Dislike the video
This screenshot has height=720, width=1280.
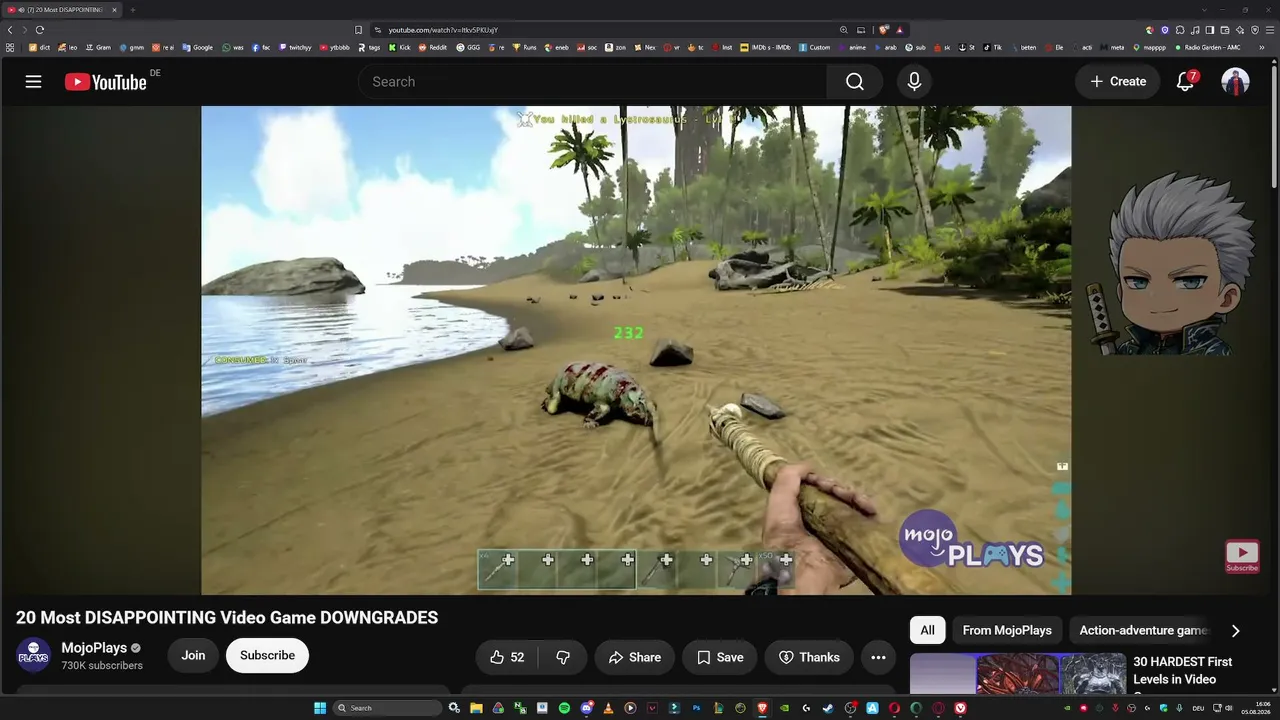click(x=563, y=657)
